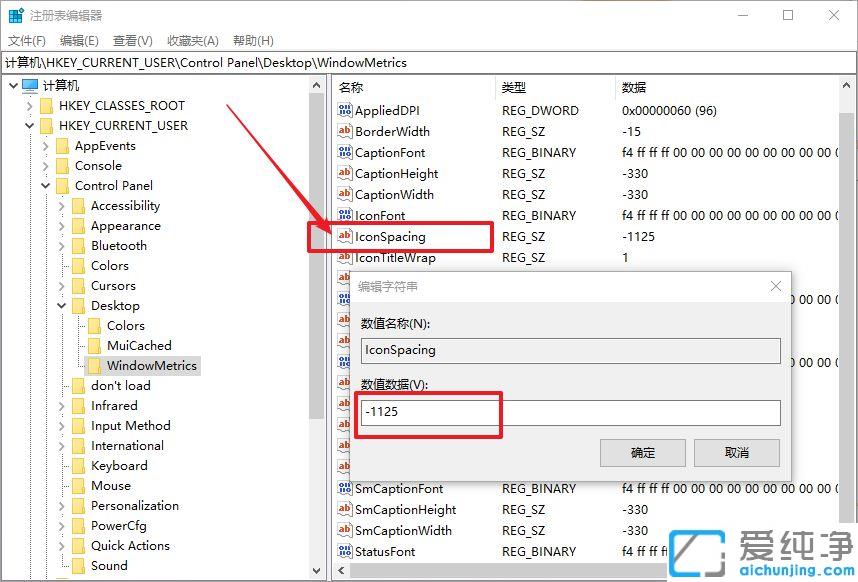Image resolution: width=858 pixels, height=582 pixels.
Task: Click the StatusFont REG_BINARY entry icon
Action: pos(347,551)
